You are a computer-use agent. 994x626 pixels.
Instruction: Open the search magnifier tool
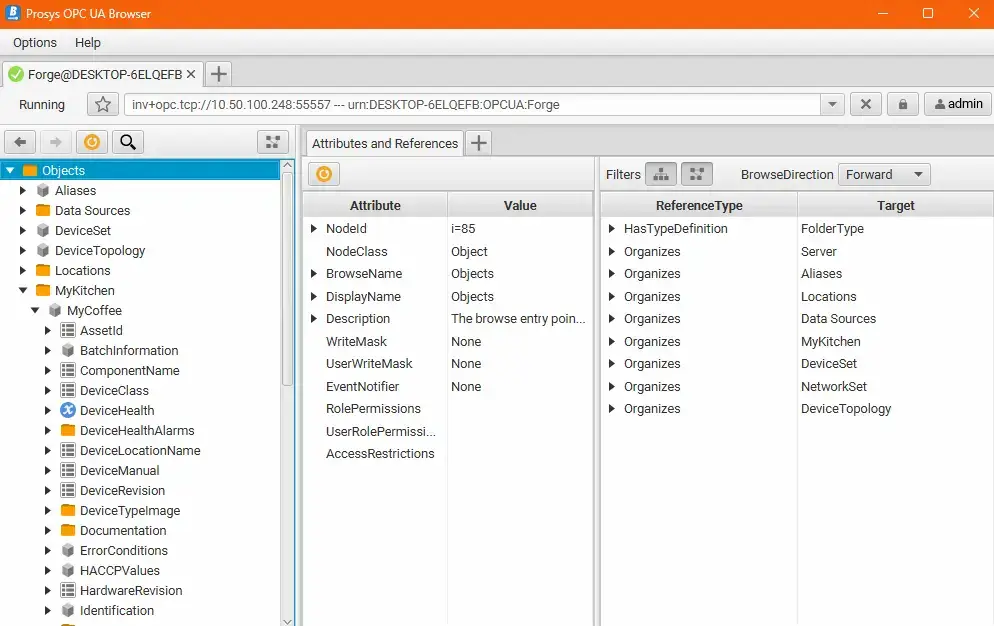coord(128,142)
